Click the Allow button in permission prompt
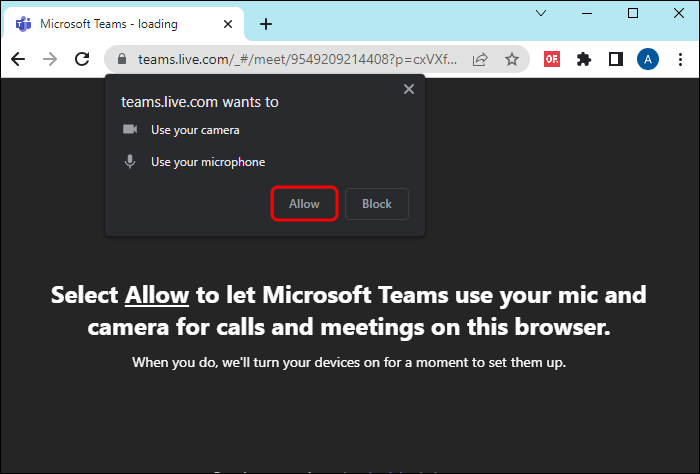700x474 pixels. [x=304, y=204]
